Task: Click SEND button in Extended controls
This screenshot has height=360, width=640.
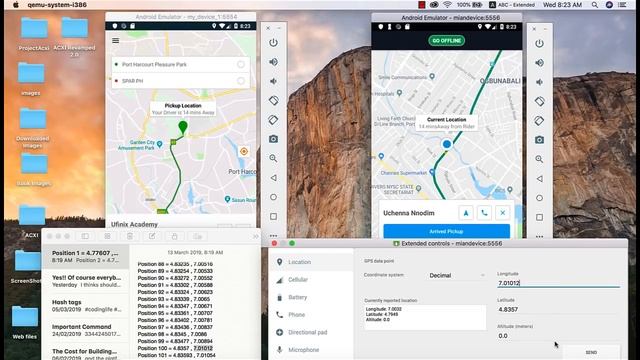Action: coord(591,352)
